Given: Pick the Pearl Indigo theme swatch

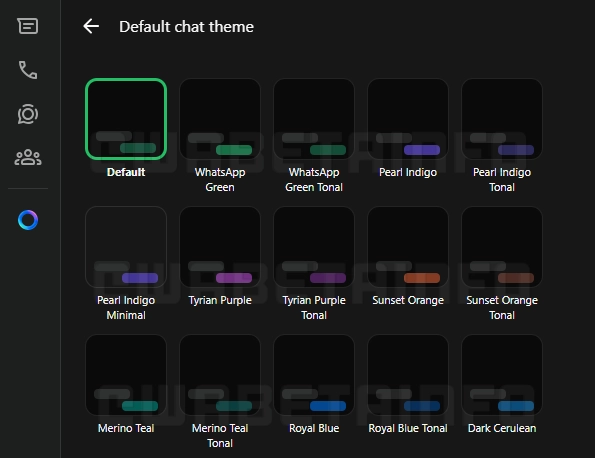Looking at the screenshot, I should coord(408,119).
